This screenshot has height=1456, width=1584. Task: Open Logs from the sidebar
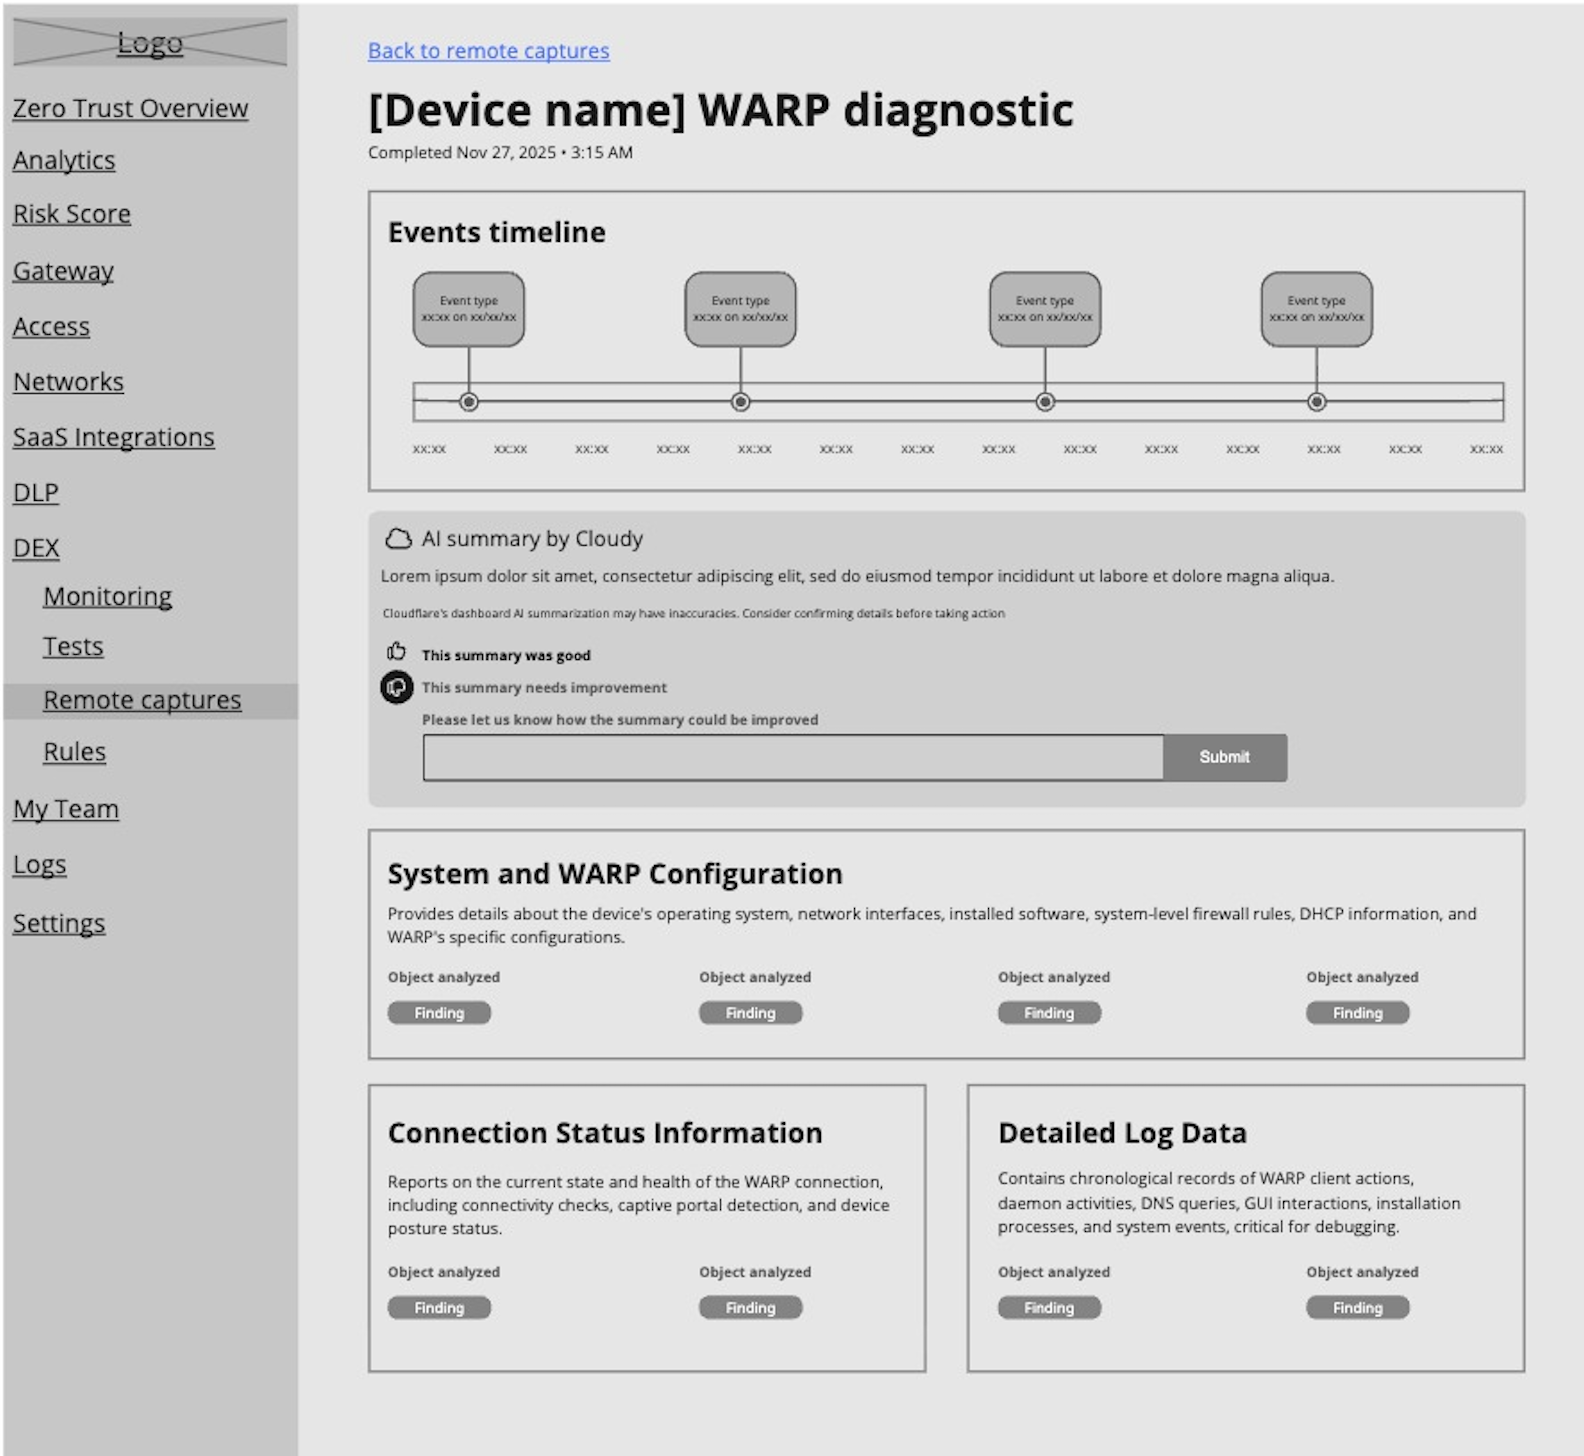(40, 865)
